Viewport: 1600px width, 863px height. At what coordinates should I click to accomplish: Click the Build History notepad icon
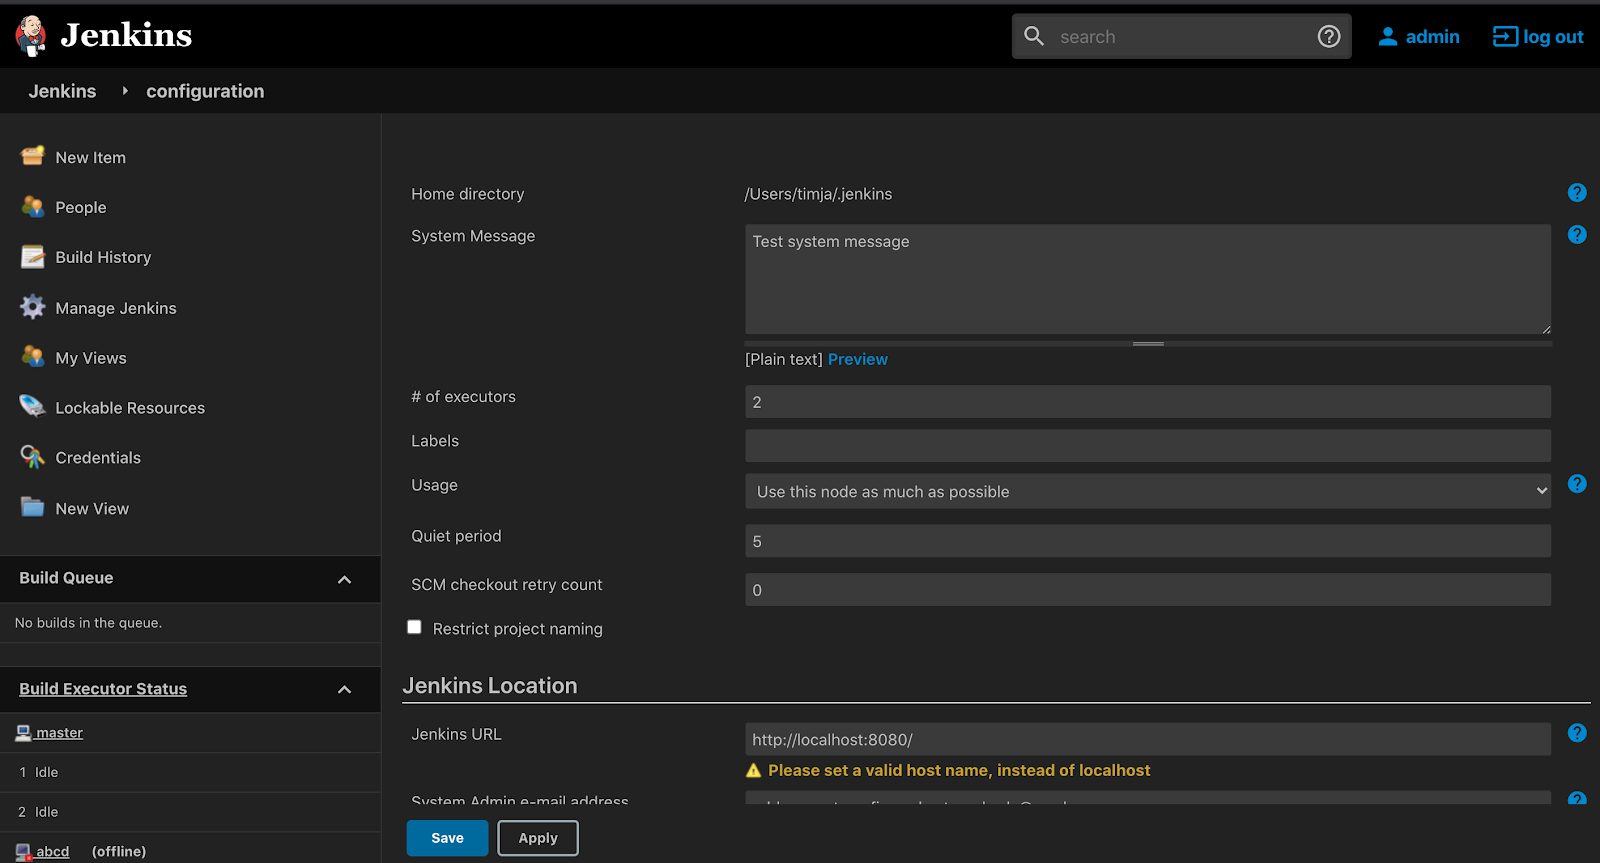[33, 257]
